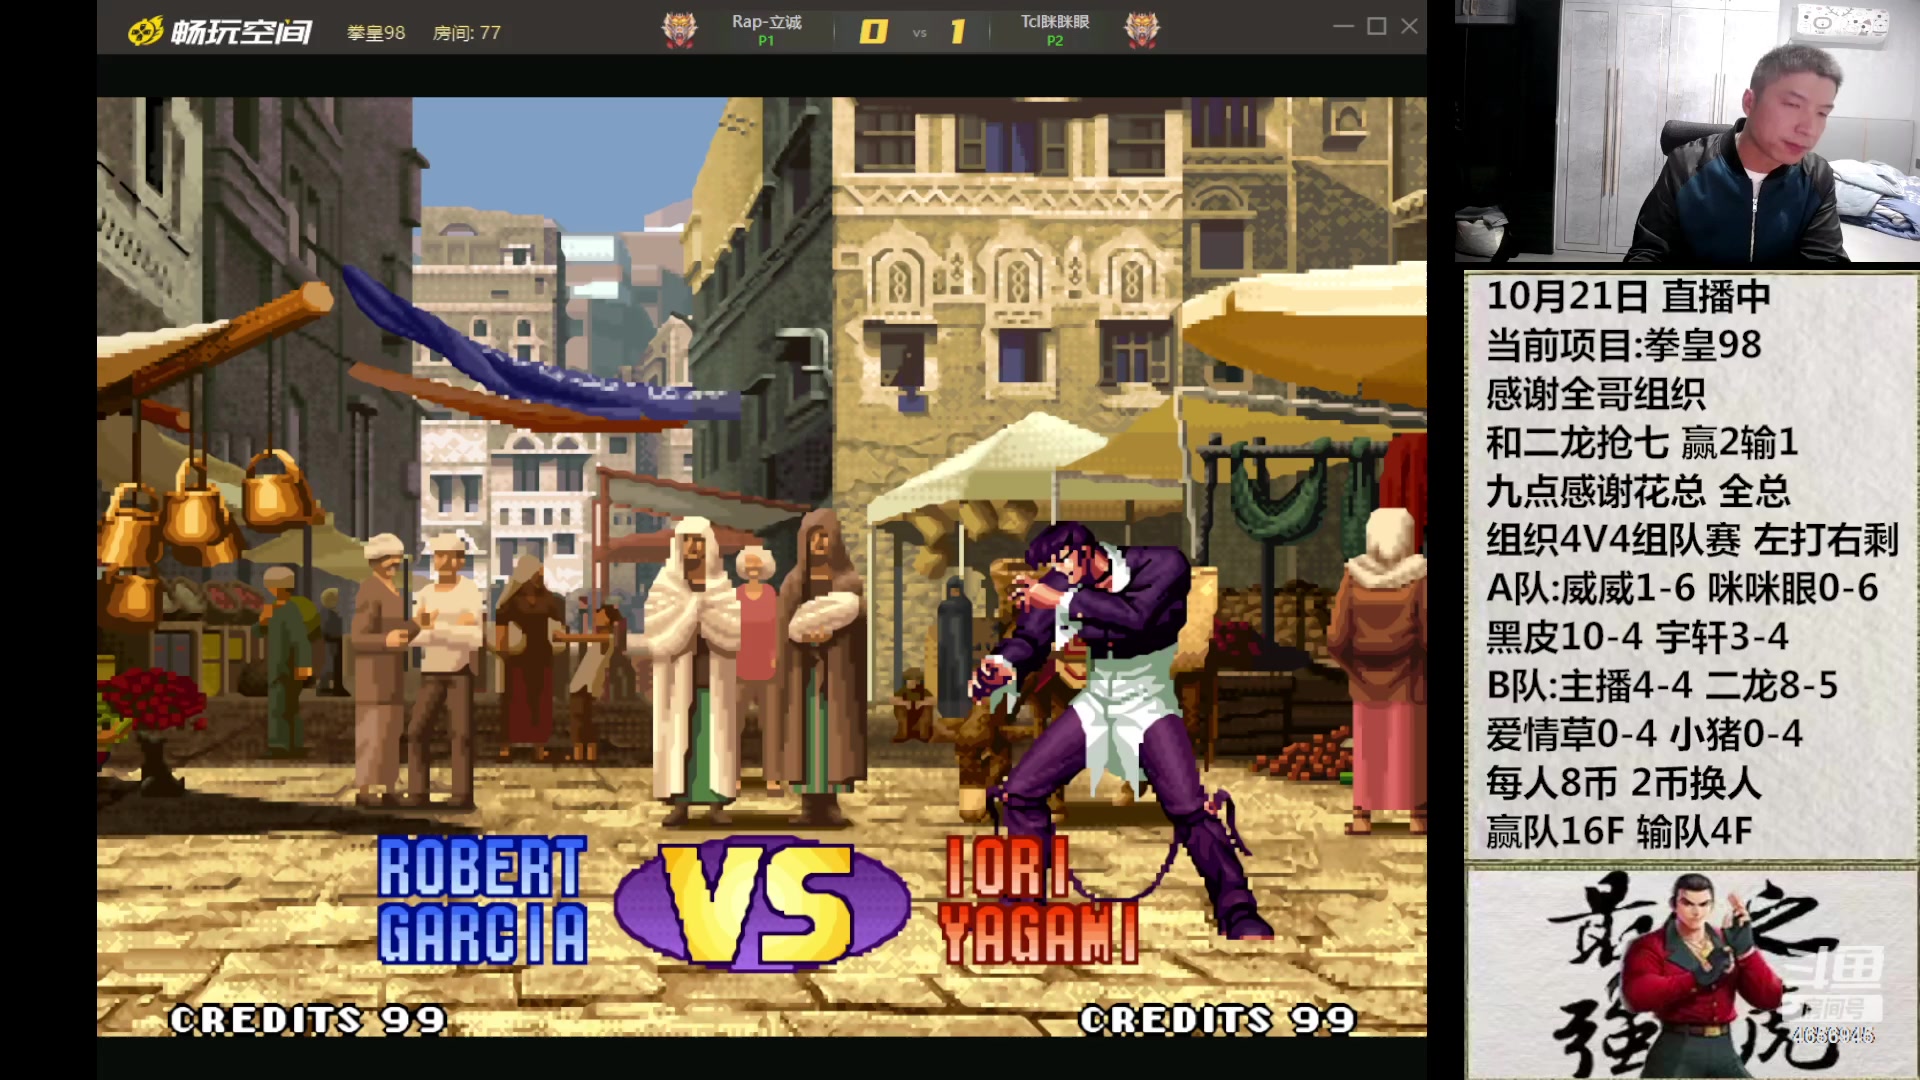
Task: Click the ROBERT GARCIA name text
Action: [x=482, y=901]
